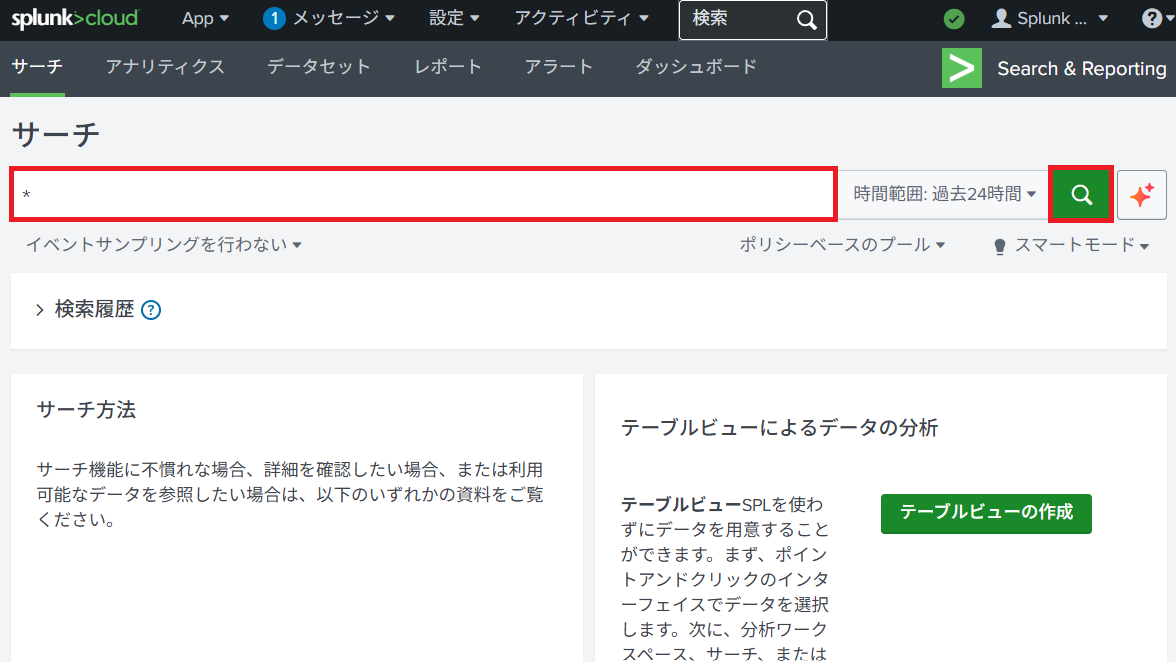Switch to the レポート tab
The image size is (1176, 662).
point(448,67)
